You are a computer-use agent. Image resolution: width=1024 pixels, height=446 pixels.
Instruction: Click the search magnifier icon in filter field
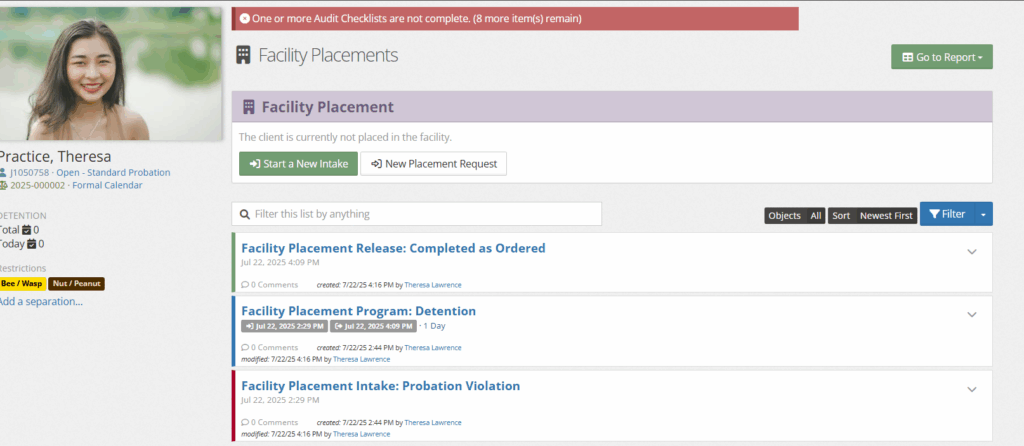pos(245,214)
